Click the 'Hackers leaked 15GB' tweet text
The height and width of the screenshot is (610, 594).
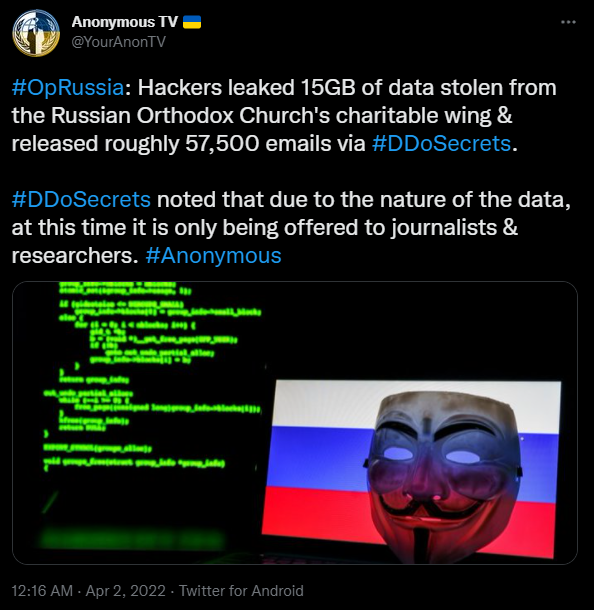[x=247, y=88]
